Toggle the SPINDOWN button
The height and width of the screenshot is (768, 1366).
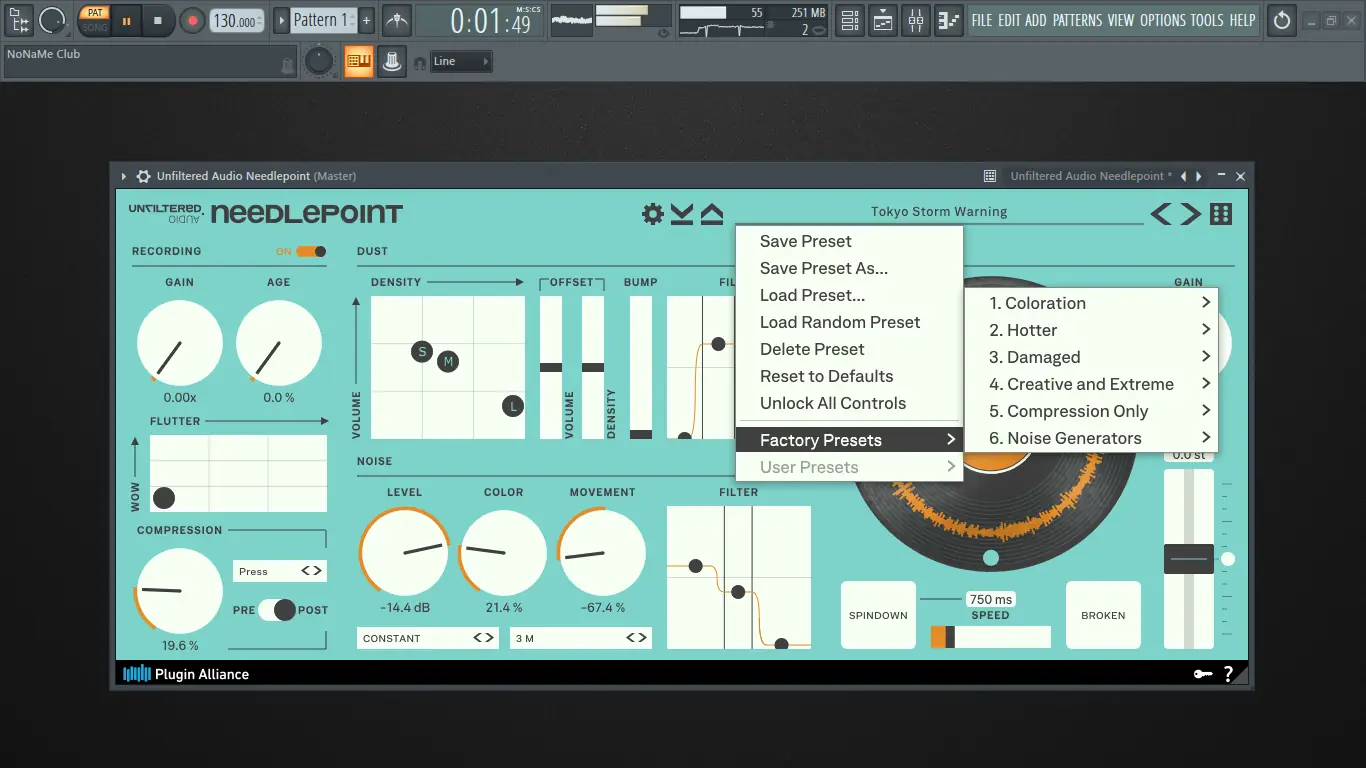tap(878, 615)
